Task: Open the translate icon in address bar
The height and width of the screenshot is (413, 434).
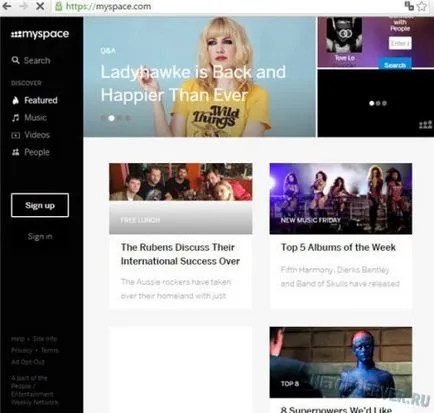Action: (x=409, y=6)
